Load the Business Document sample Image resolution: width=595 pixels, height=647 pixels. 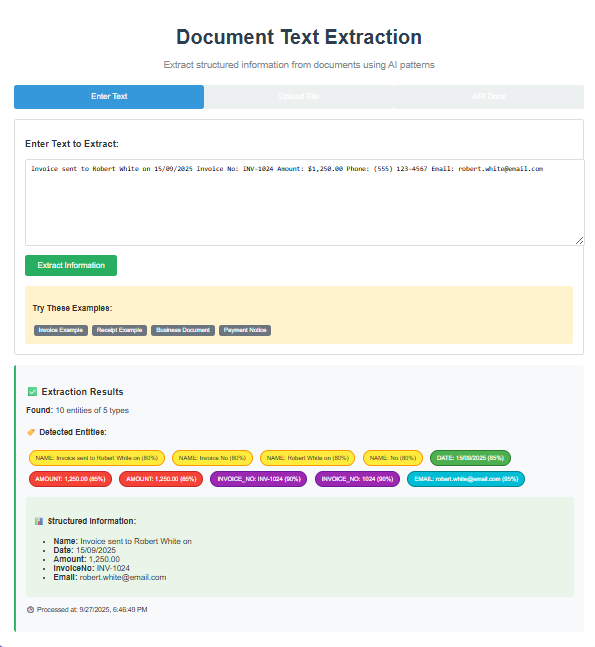[x=183, y=330]
